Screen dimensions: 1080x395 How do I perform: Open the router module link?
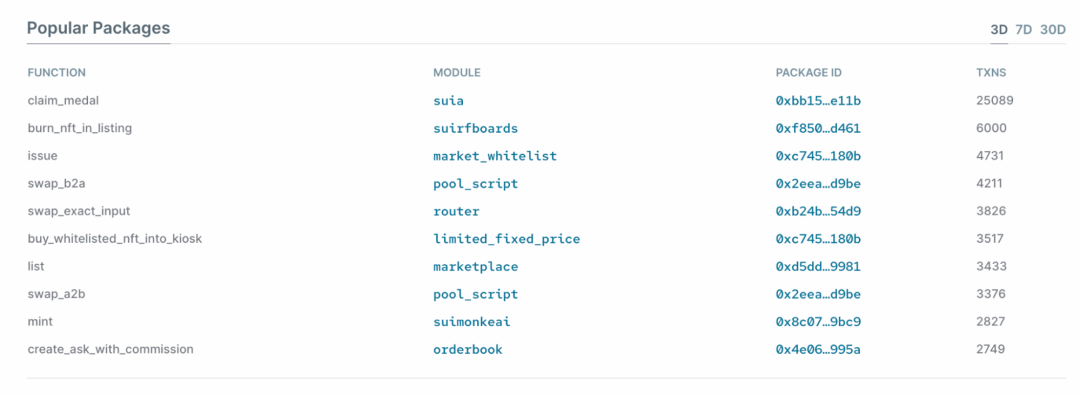point(456,211)
